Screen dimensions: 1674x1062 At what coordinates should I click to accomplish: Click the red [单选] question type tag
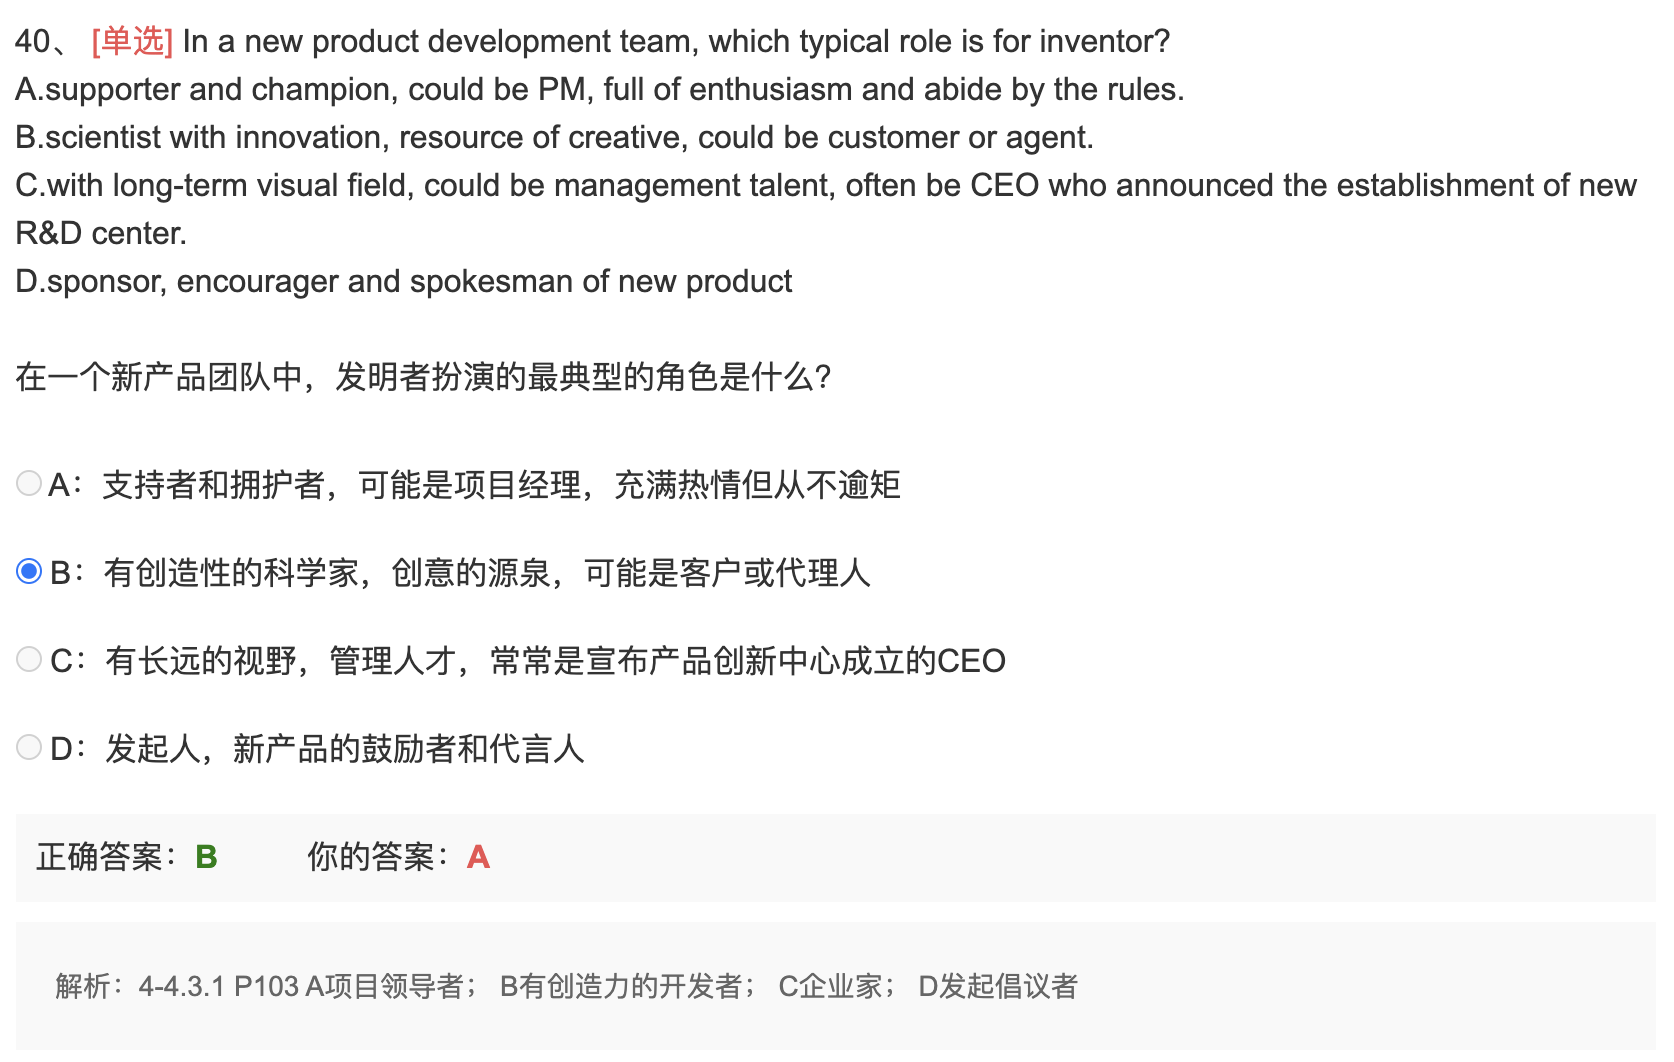coord(132,42)
